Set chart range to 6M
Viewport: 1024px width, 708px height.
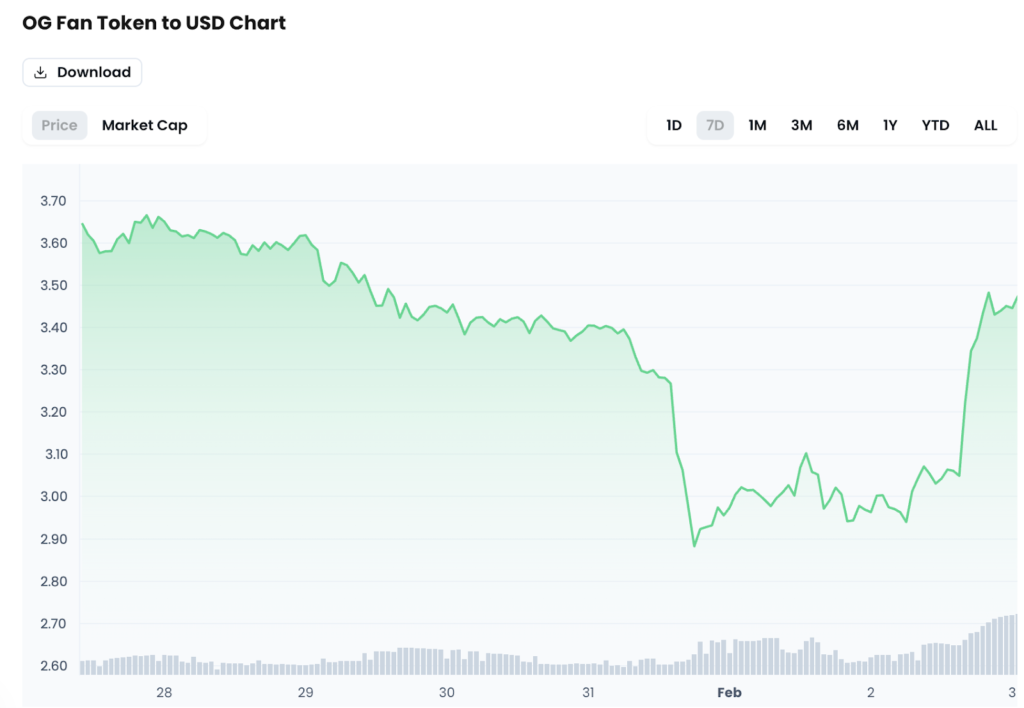pyautogui.click(x=847, y=125)
